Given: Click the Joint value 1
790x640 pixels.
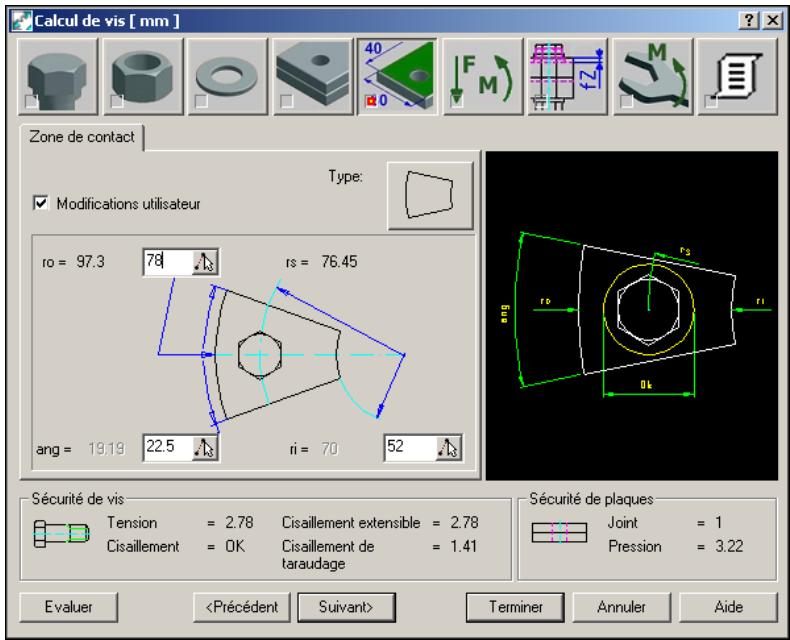Looking at the screenshot, I should pos(718,523).
